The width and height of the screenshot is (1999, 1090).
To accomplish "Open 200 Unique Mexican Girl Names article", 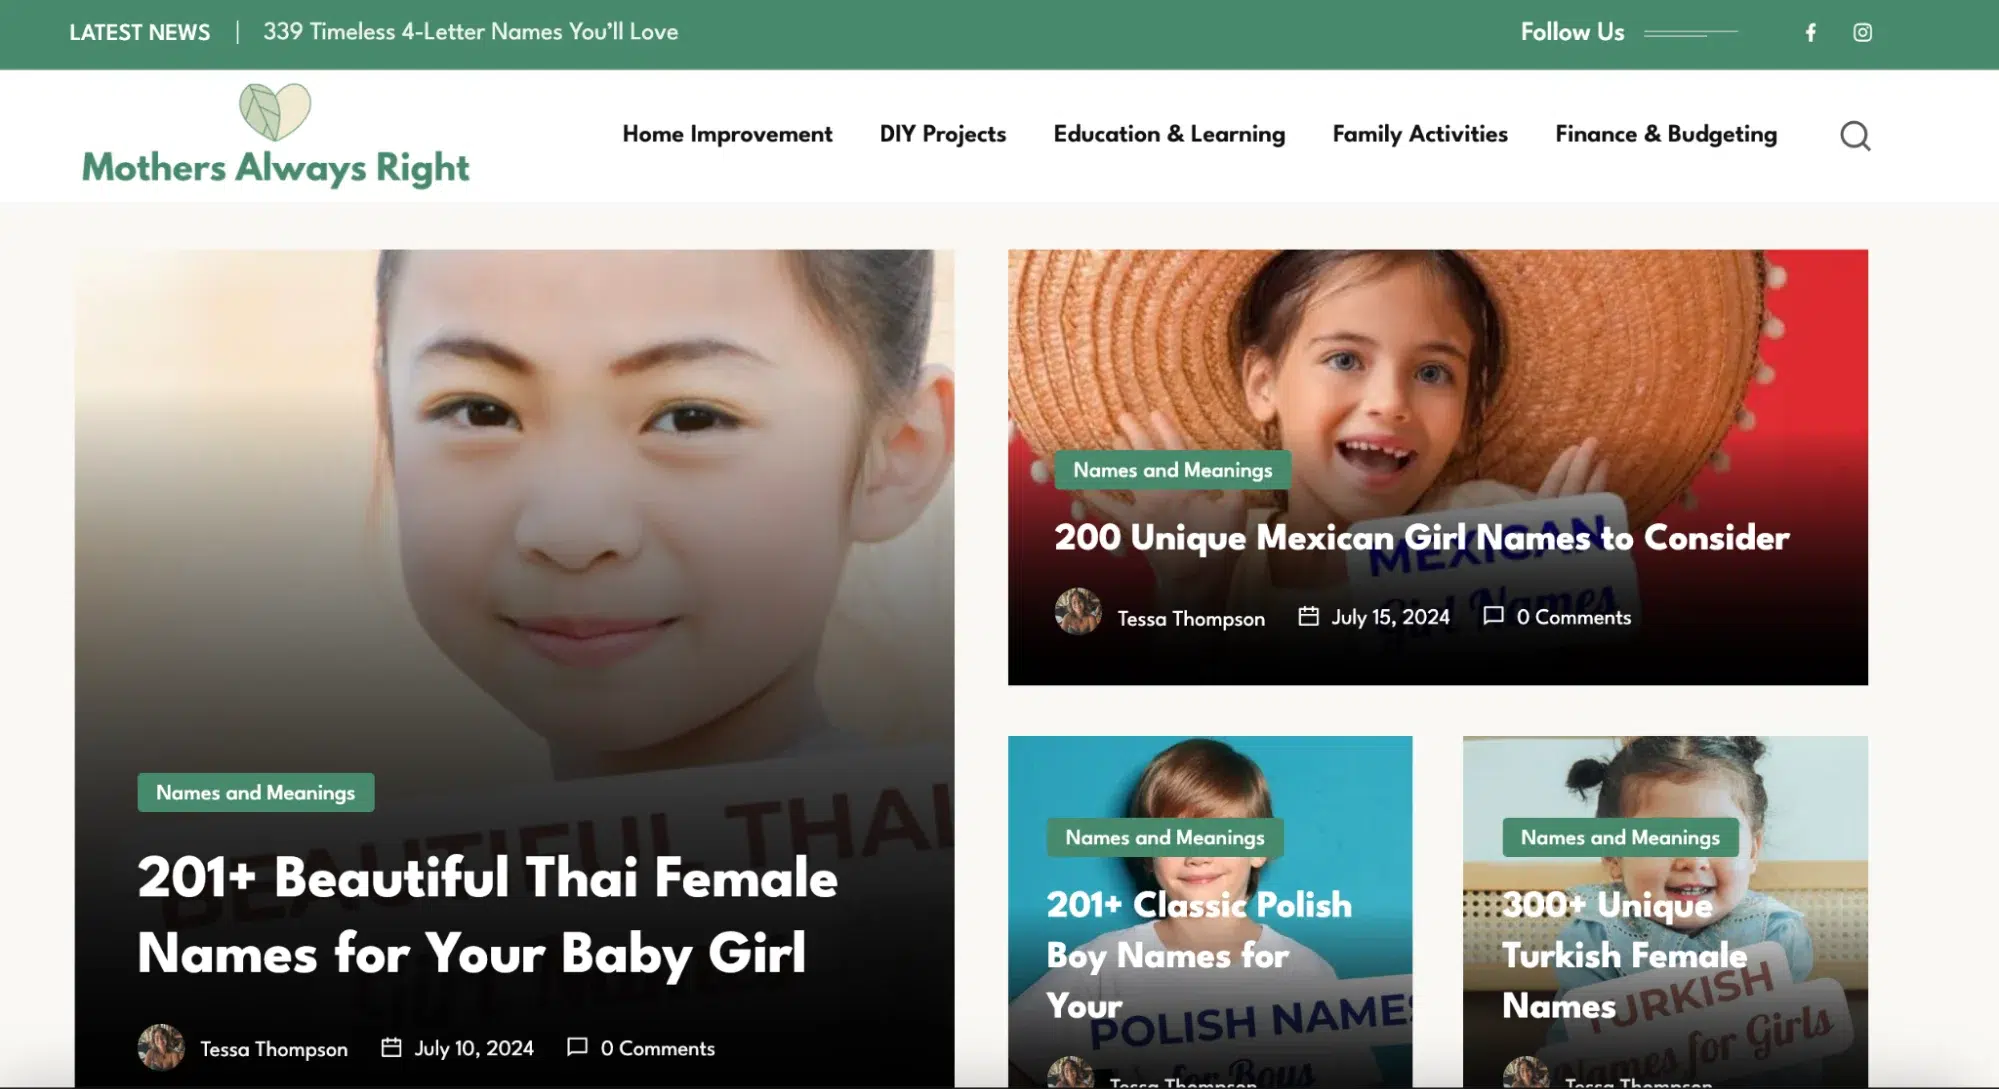I will click(x=1421, y=538).
